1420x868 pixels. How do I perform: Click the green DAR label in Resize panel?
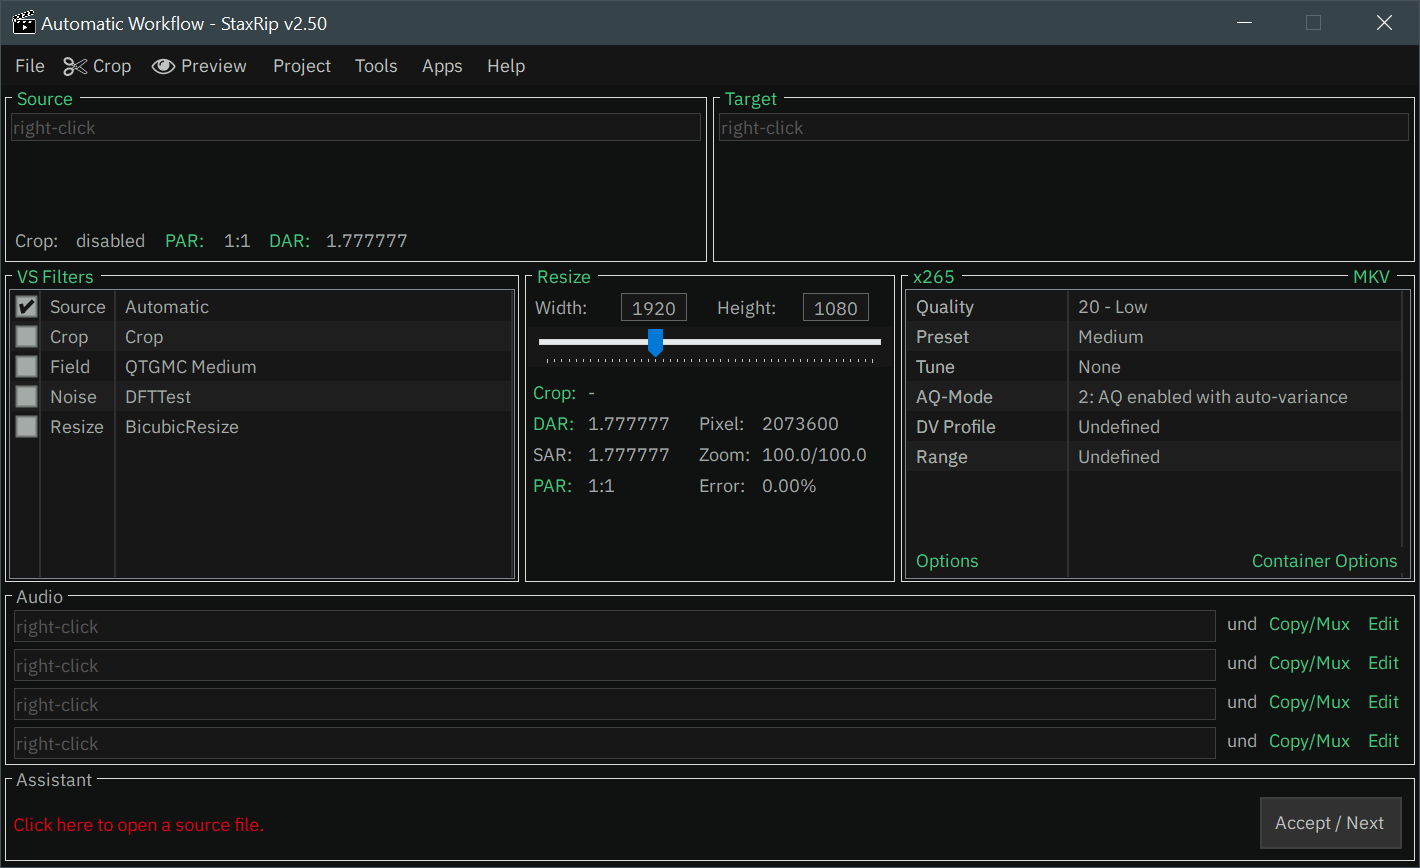pyautogui.click(x=554, y=424)
